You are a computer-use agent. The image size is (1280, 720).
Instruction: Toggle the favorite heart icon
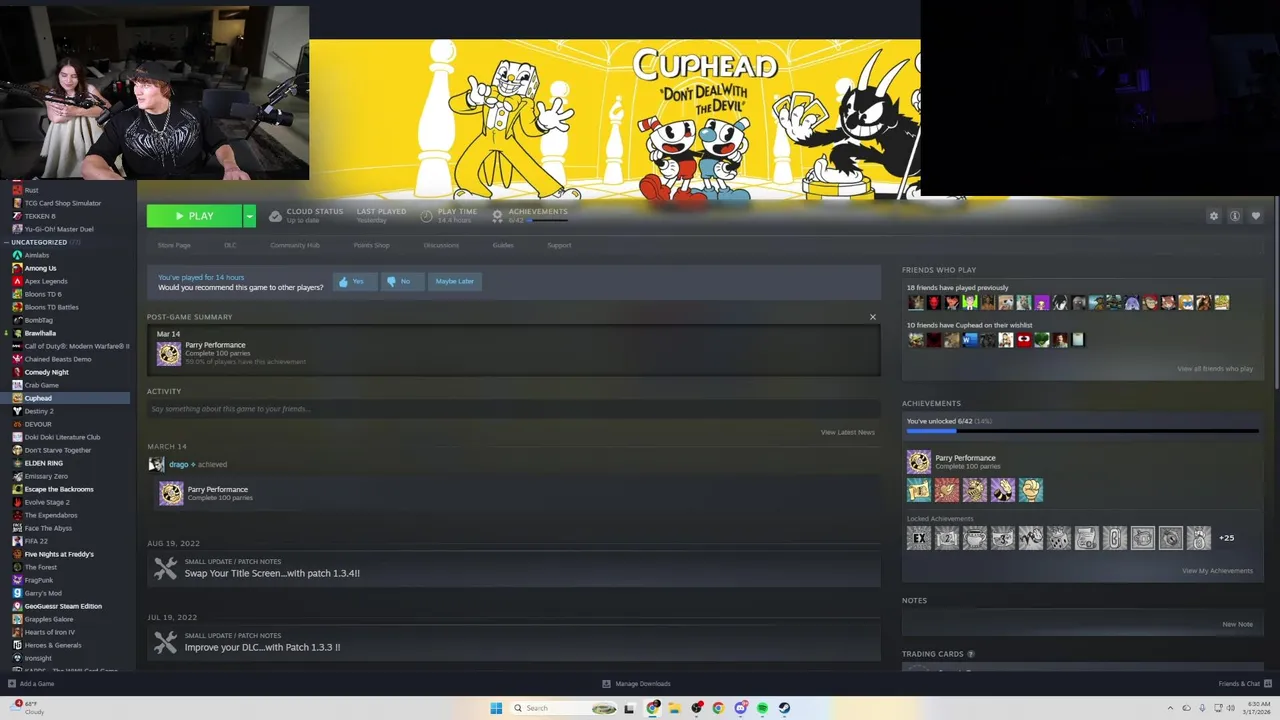point(1256,216)
